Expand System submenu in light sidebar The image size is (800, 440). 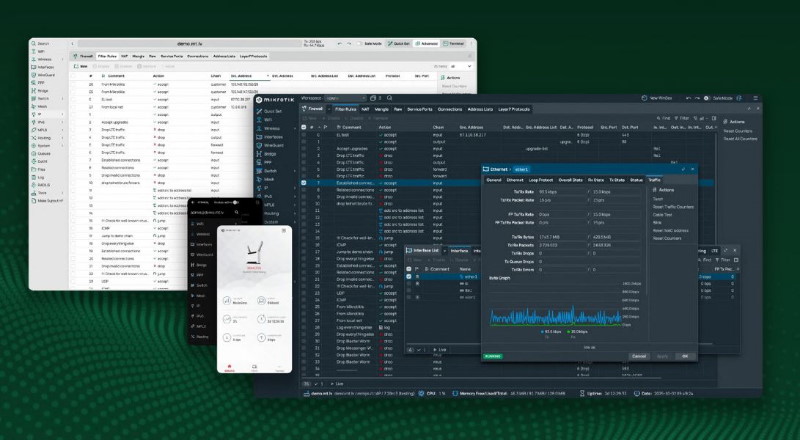(63, 145)
